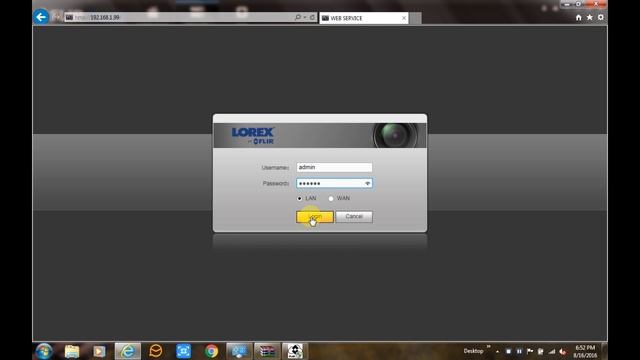Open the blue screen capture taskbar icon
Screen dimensions: 640x360
[x=183, y=351]
